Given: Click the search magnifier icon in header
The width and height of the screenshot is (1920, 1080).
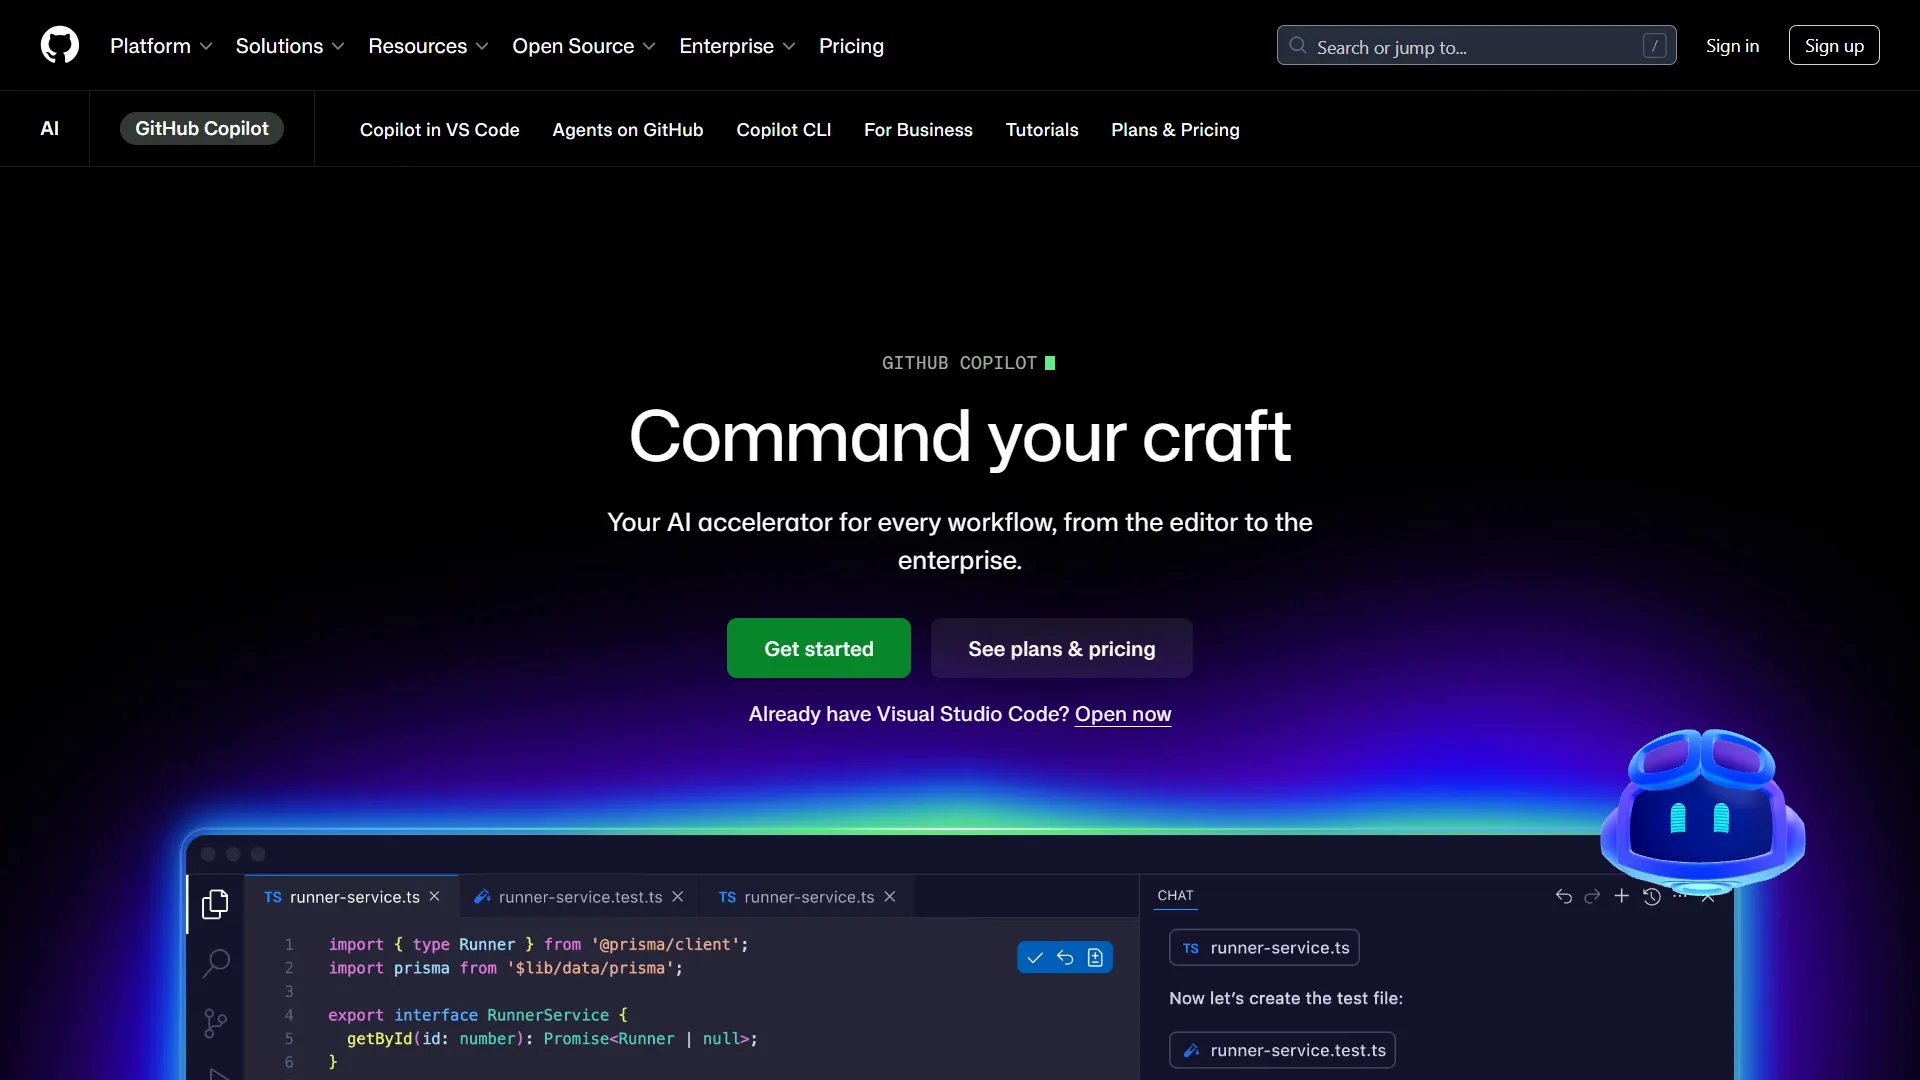Looking at the screenshot, I should [x=1298, y=45].
